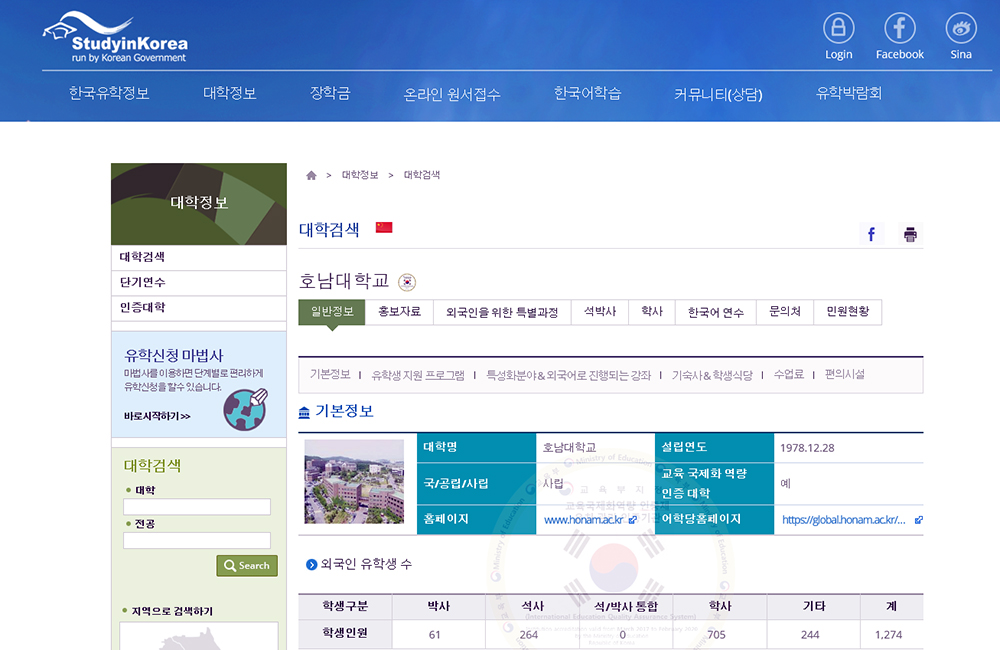This screenshot has height=650, width=1000.
Task: Open the 장학금 top menu
Action: point(330,93)
